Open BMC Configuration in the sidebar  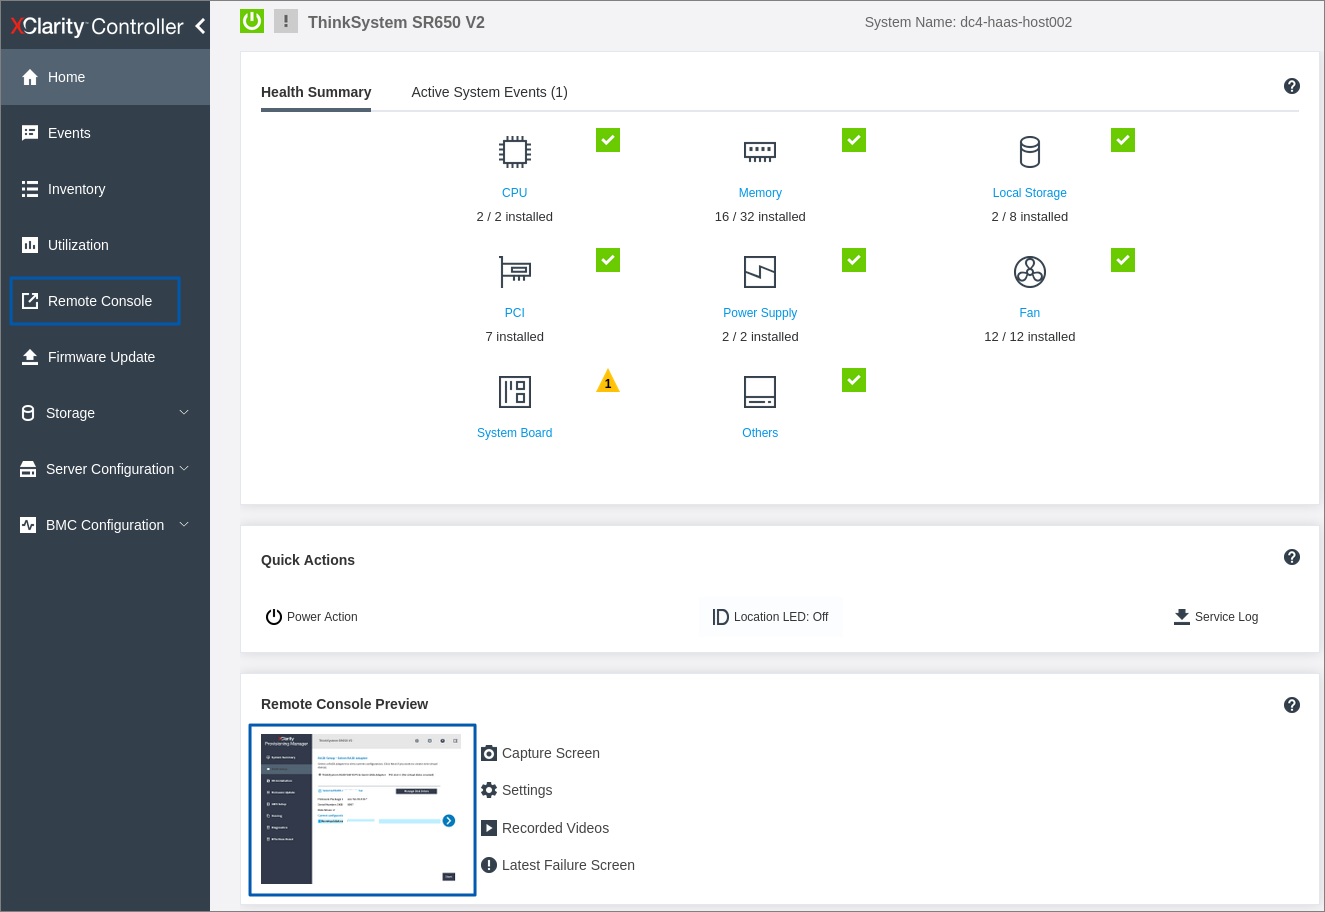[x=105, y=525]
